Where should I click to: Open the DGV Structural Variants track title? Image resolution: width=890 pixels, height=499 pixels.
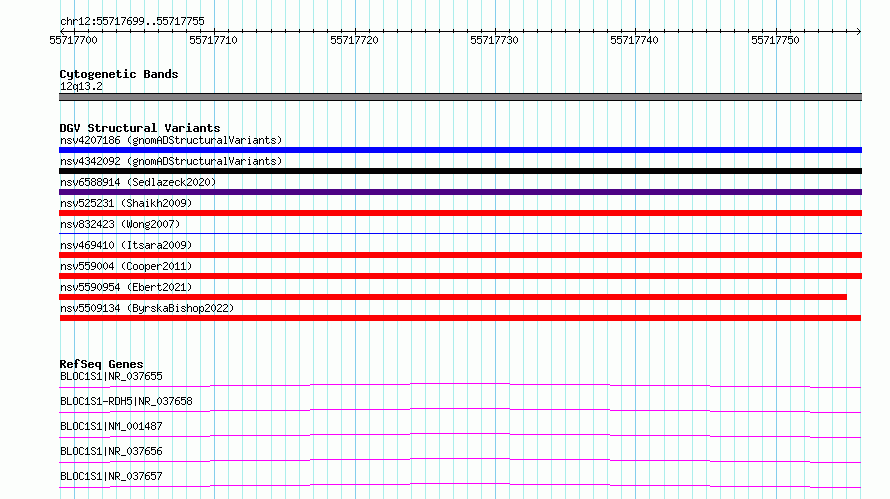pyautogui.click(x=140, y=128)
